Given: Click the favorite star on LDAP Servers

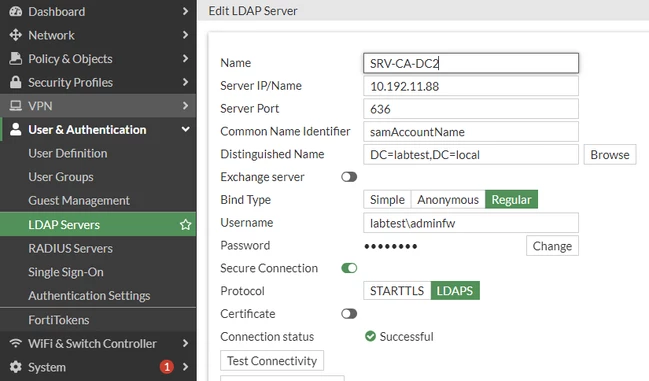Looking at the screenshot, I should point(185,225).
